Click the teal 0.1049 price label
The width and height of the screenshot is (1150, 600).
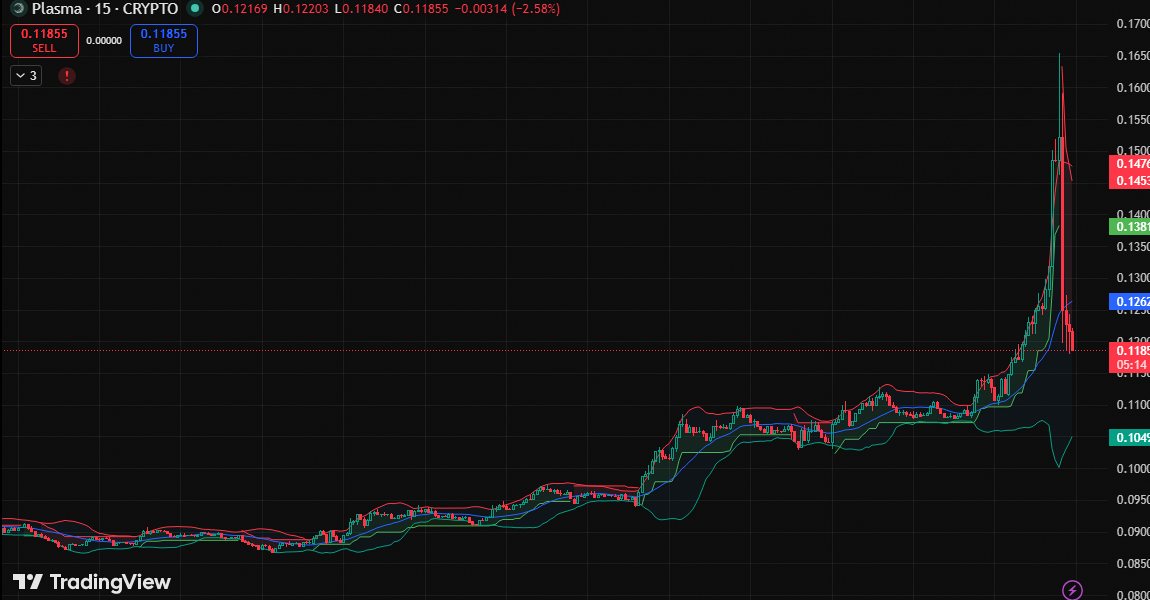(1129, 437)
